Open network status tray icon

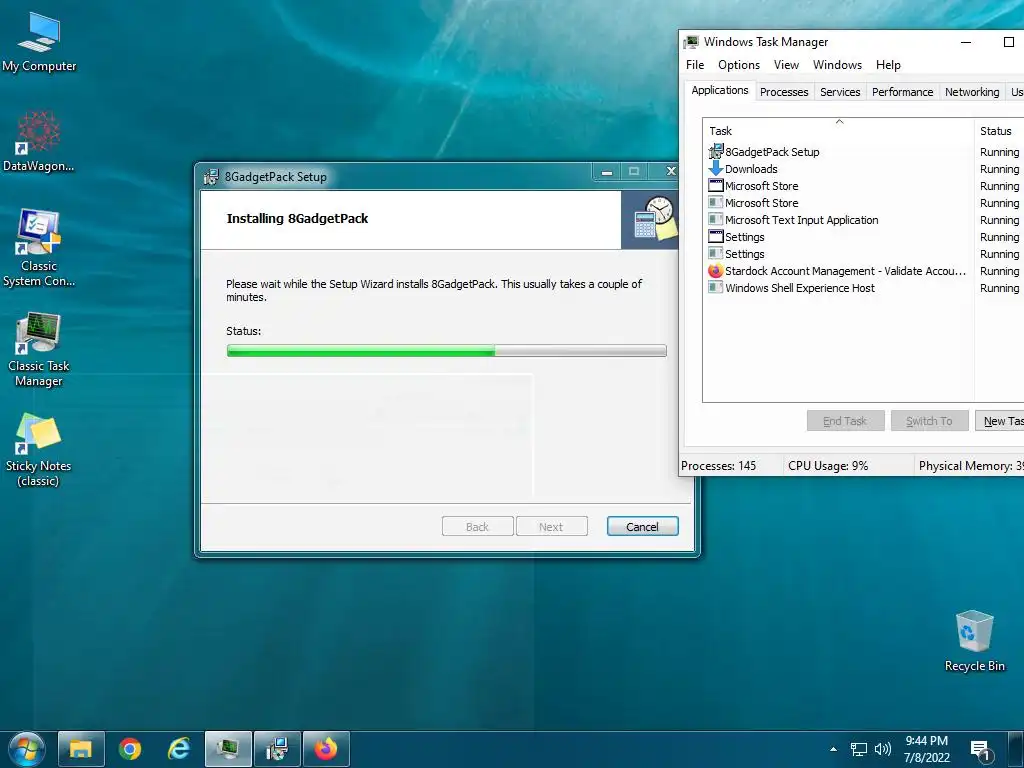(858, 750)
